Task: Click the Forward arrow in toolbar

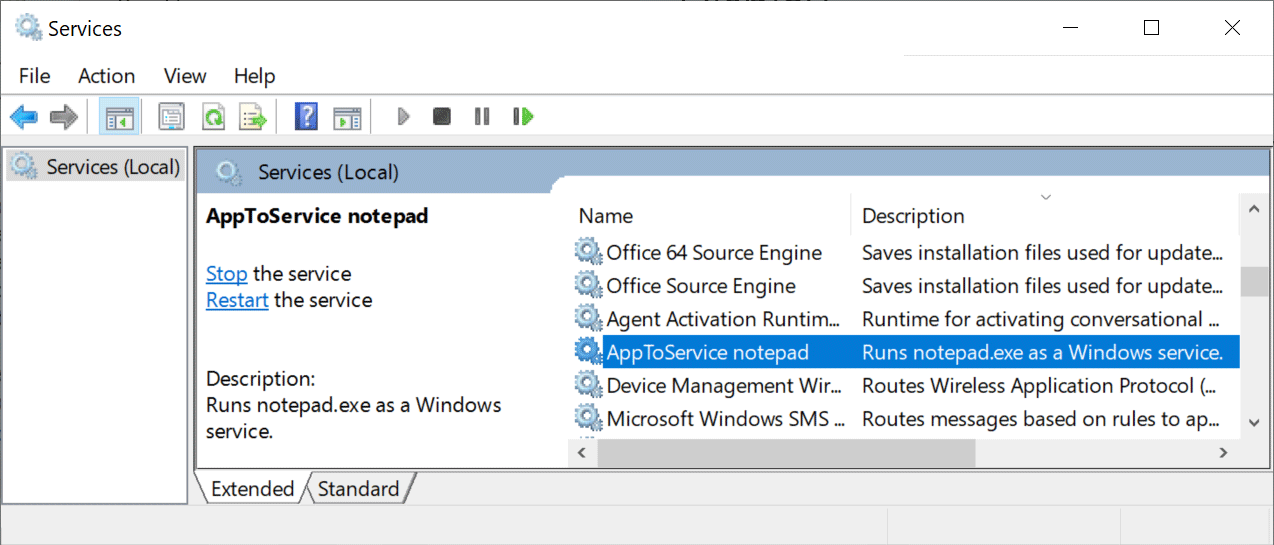Action: click(64, 117)
